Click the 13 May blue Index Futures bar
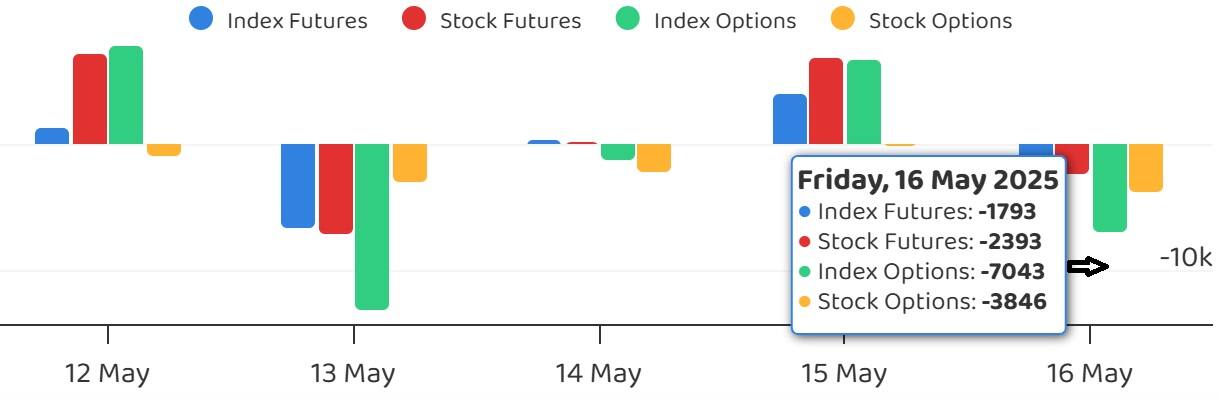 pyautogui.click(x=298, y=186)
